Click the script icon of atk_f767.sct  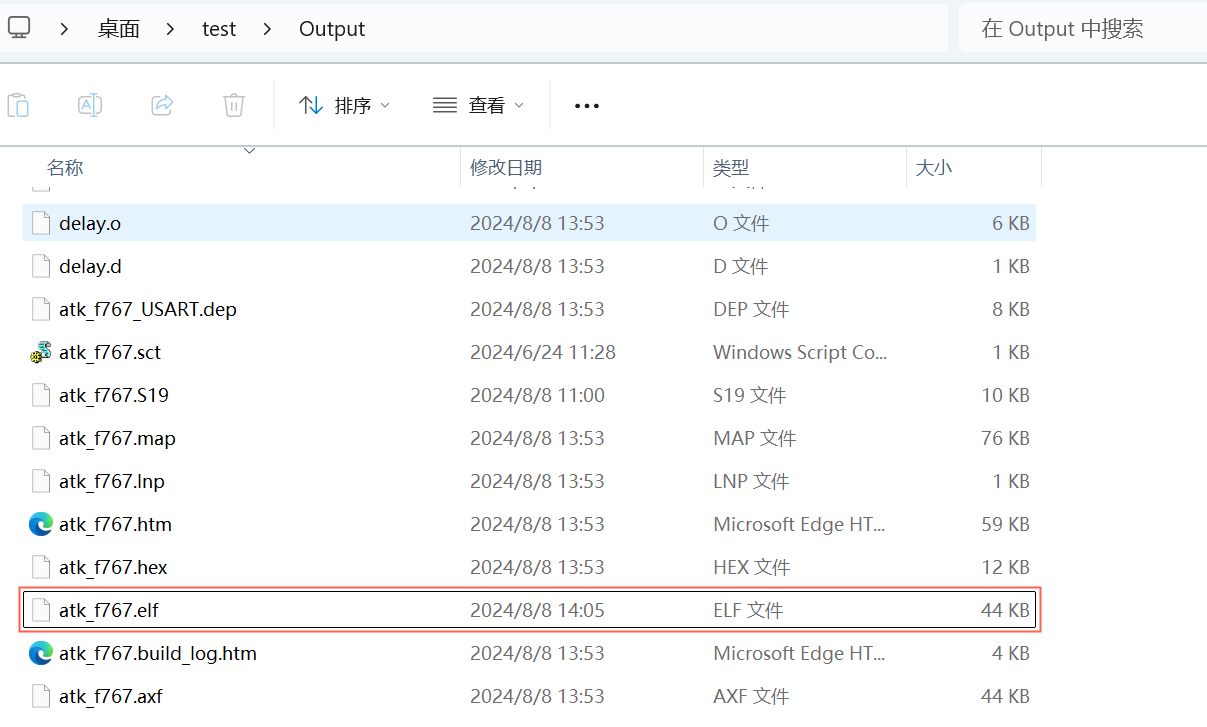click(x=41, y=352)
